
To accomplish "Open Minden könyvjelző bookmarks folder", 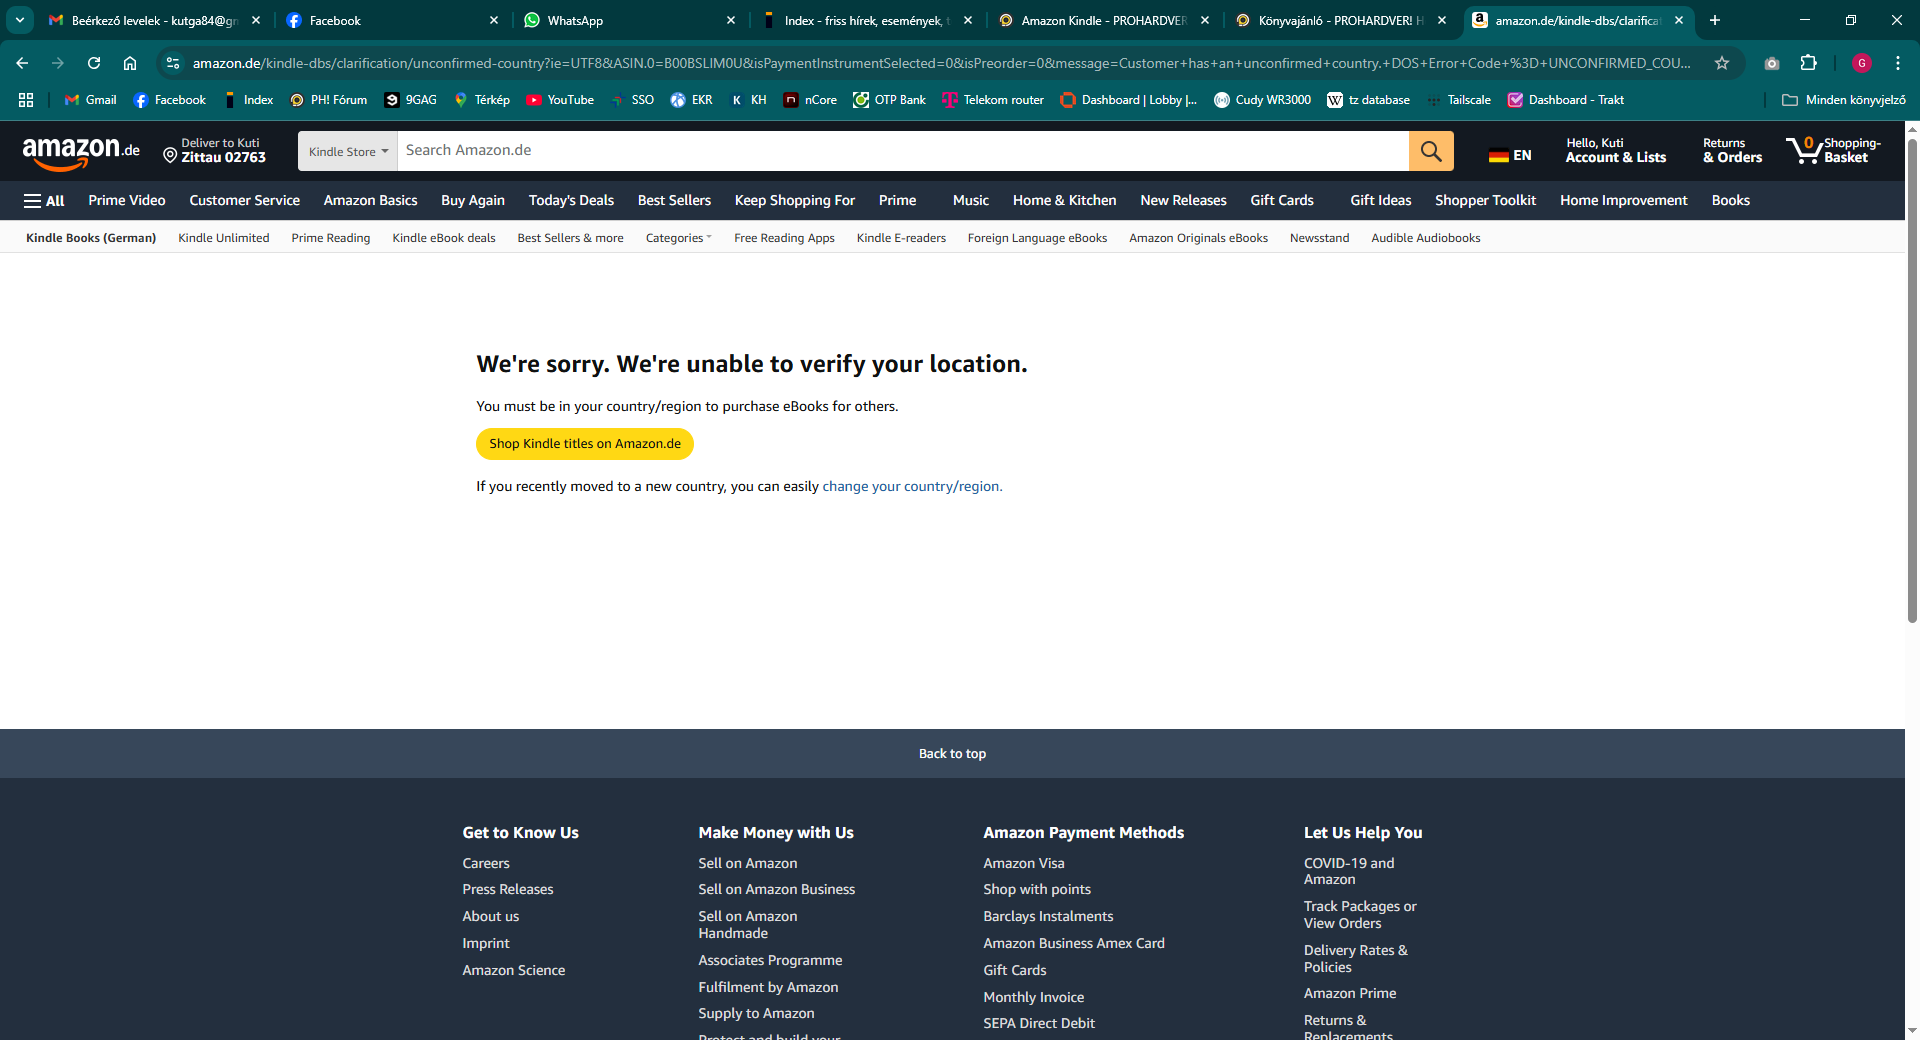I will 1844,100.
